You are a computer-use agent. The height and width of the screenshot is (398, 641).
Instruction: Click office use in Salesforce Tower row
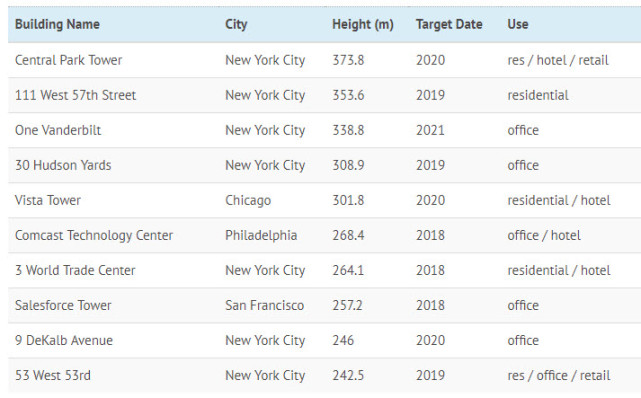click(x=523, y=305)
